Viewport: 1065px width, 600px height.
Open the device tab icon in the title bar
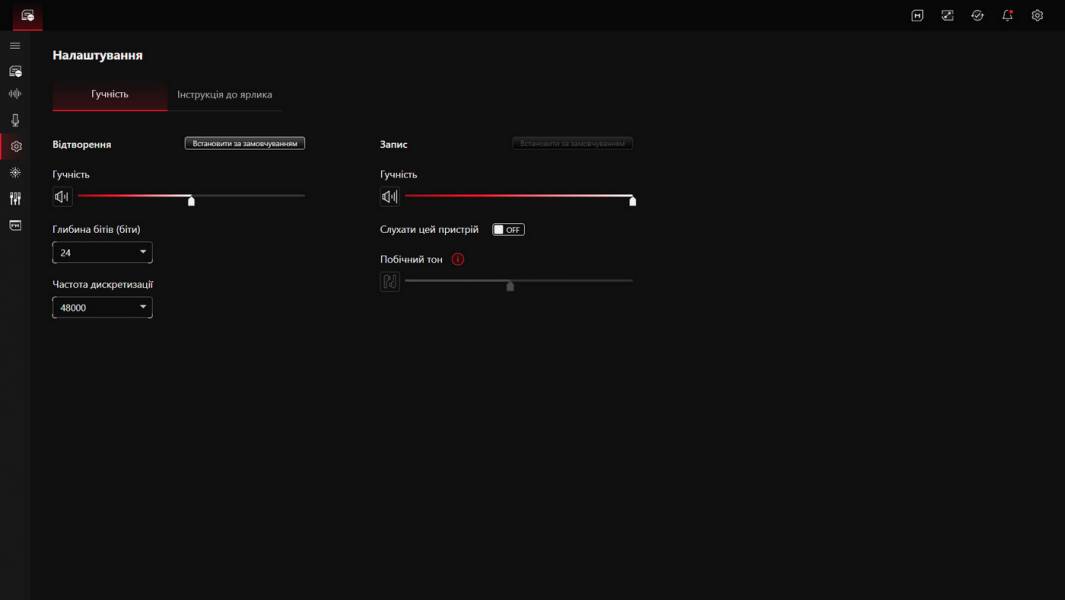point(28,16)
